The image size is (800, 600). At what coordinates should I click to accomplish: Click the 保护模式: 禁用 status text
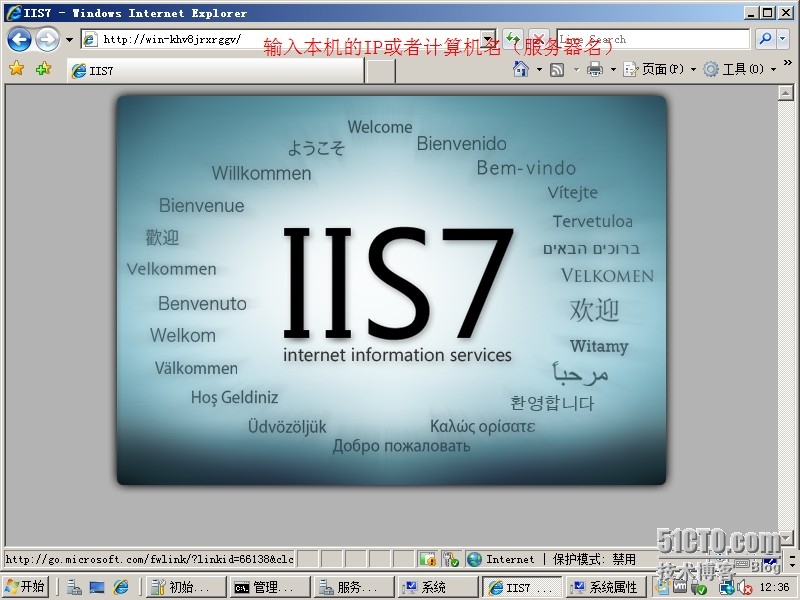point(594,559)
